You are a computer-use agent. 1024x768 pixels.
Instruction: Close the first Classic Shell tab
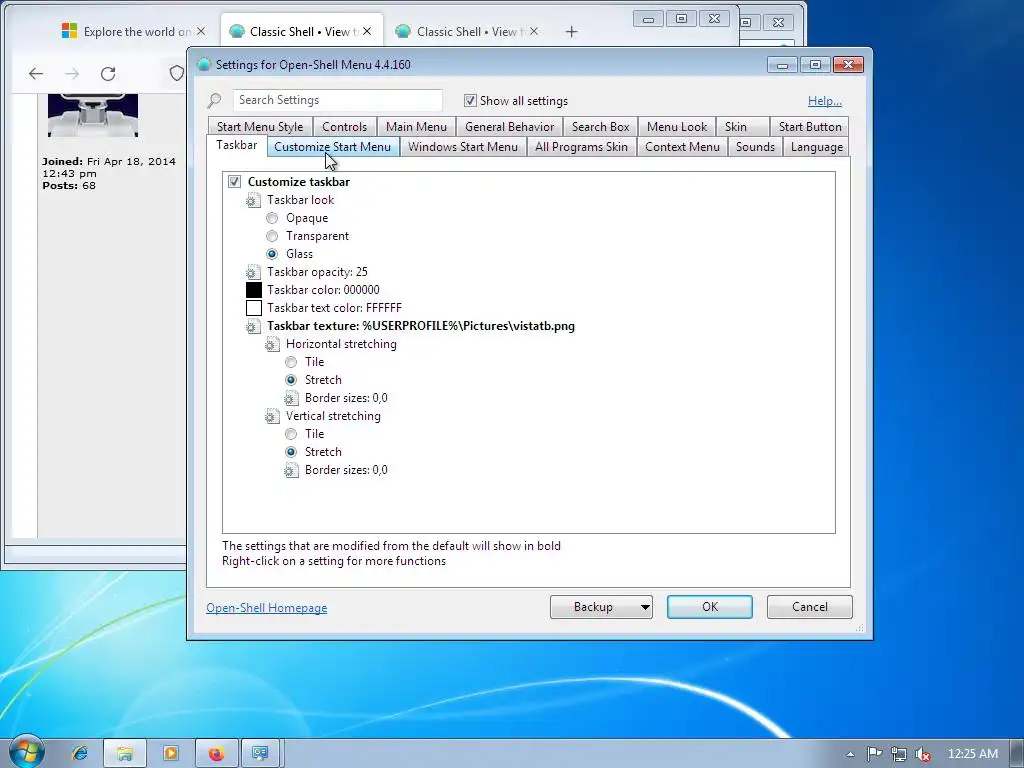click(367, 31)
